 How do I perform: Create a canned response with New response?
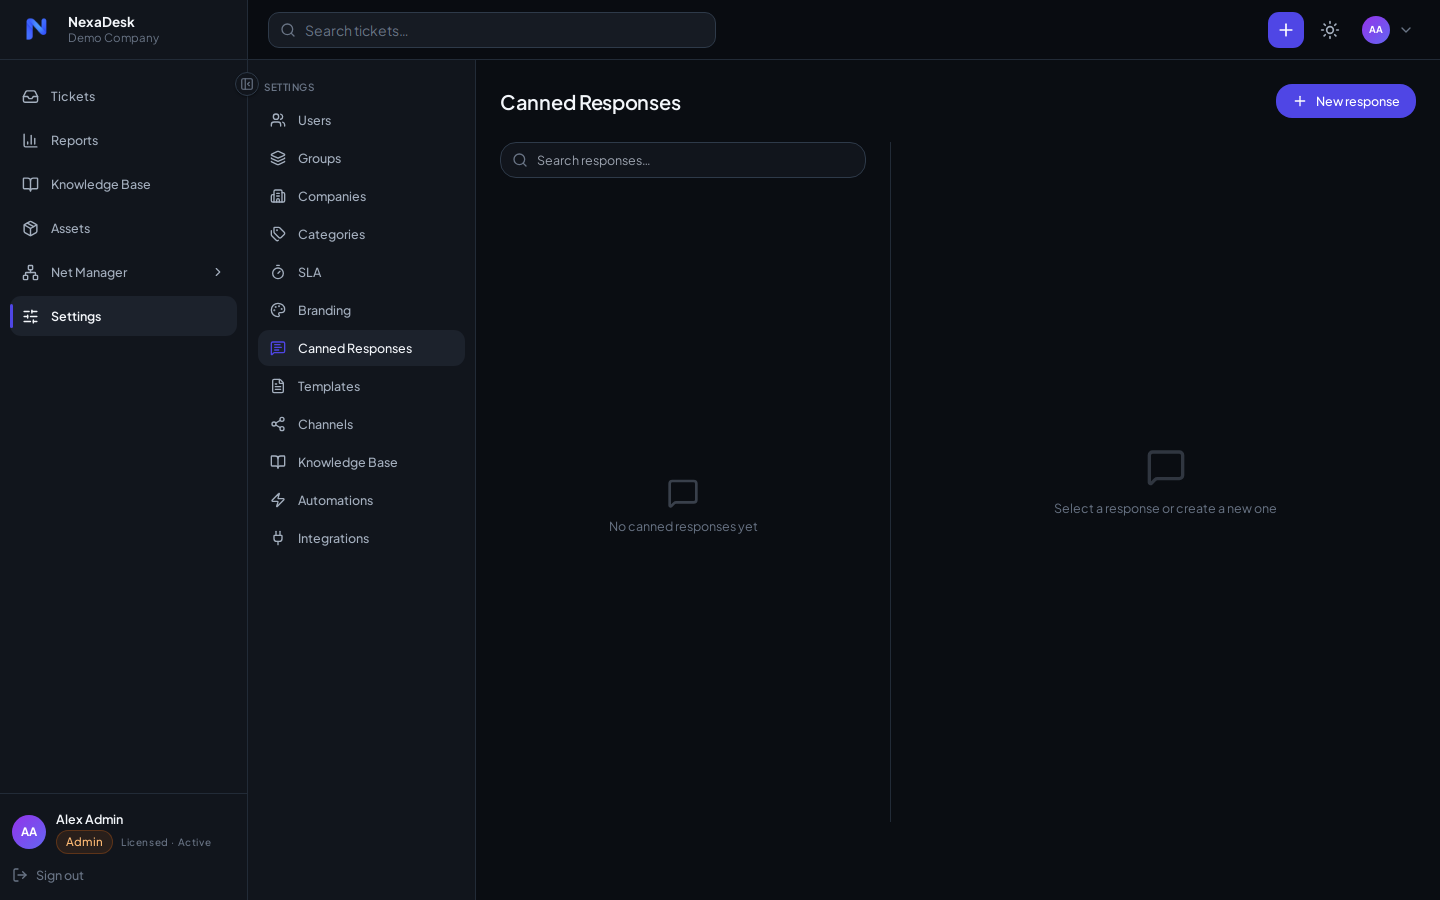point(1346,101)
